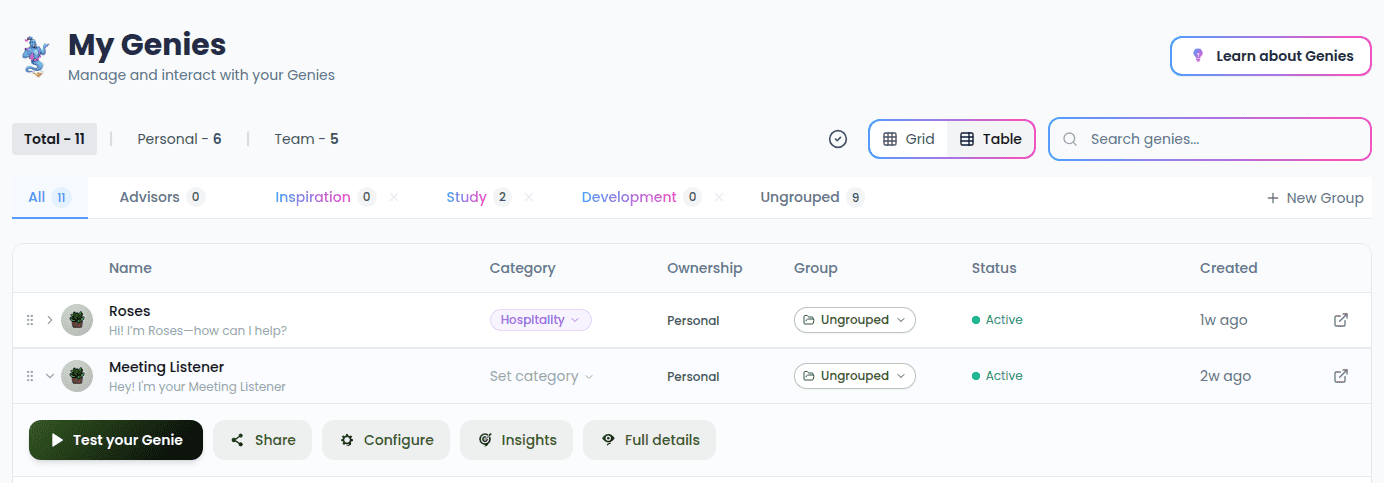Click the Full details button

coord(649,440)
